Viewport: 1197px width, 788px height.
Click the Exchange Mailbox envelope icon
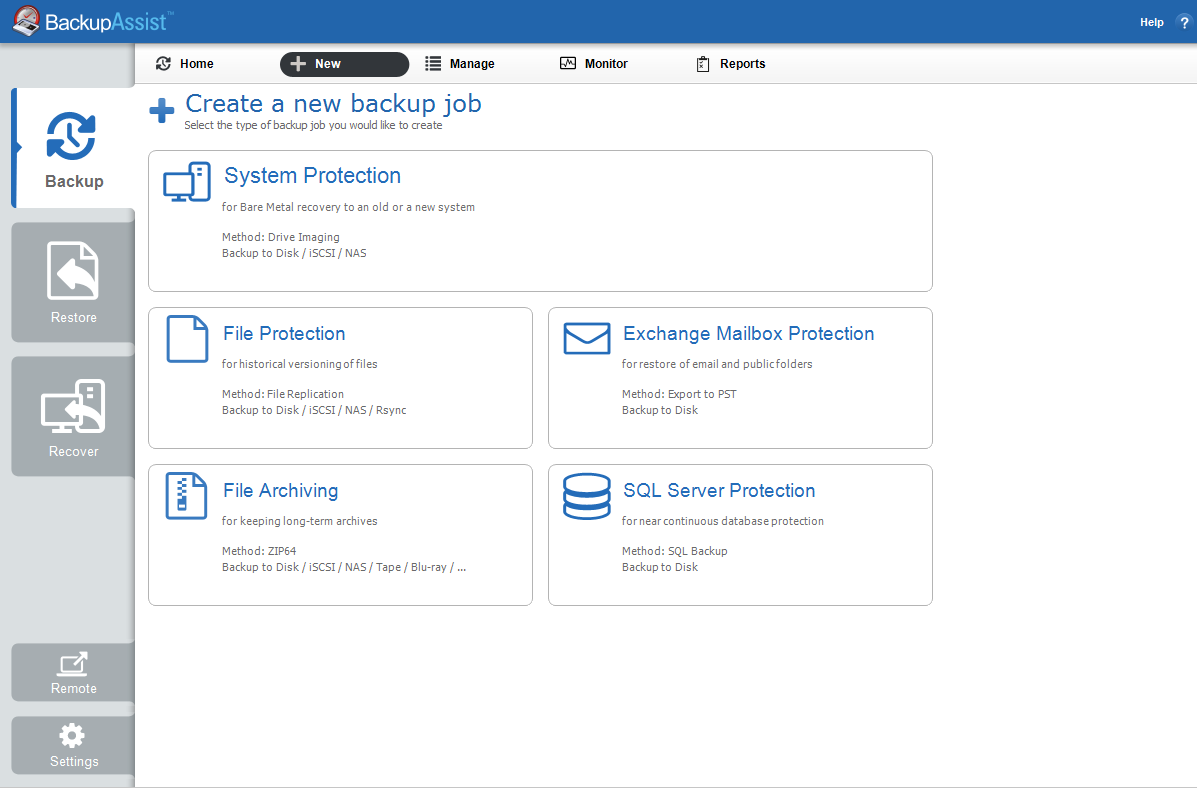coord(587,338)
